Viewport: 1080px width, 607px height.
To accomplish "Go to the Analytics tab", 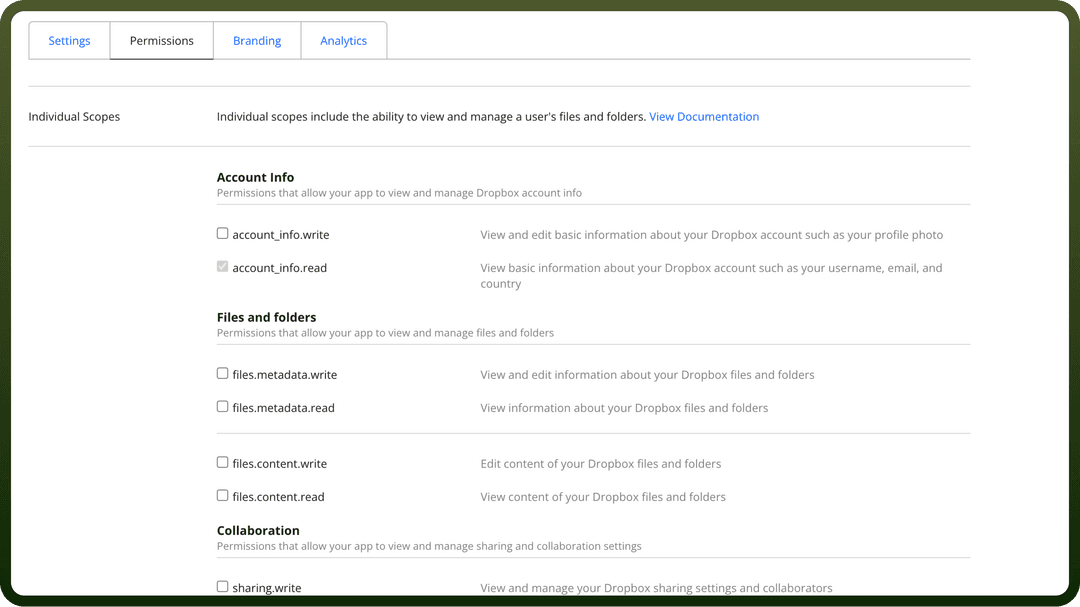I will tap(343, 41).
